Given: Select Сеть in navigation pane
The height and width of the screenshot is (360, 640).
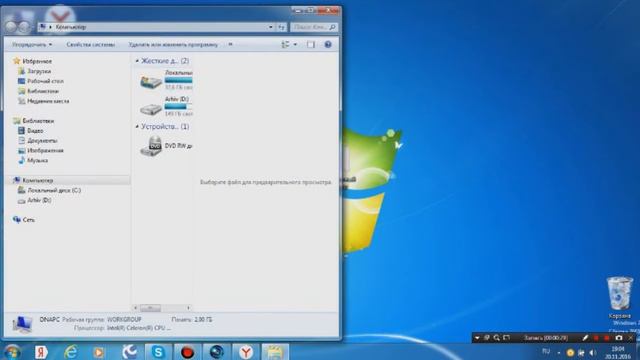Looking at the screenshot, I should coord(24,220).
